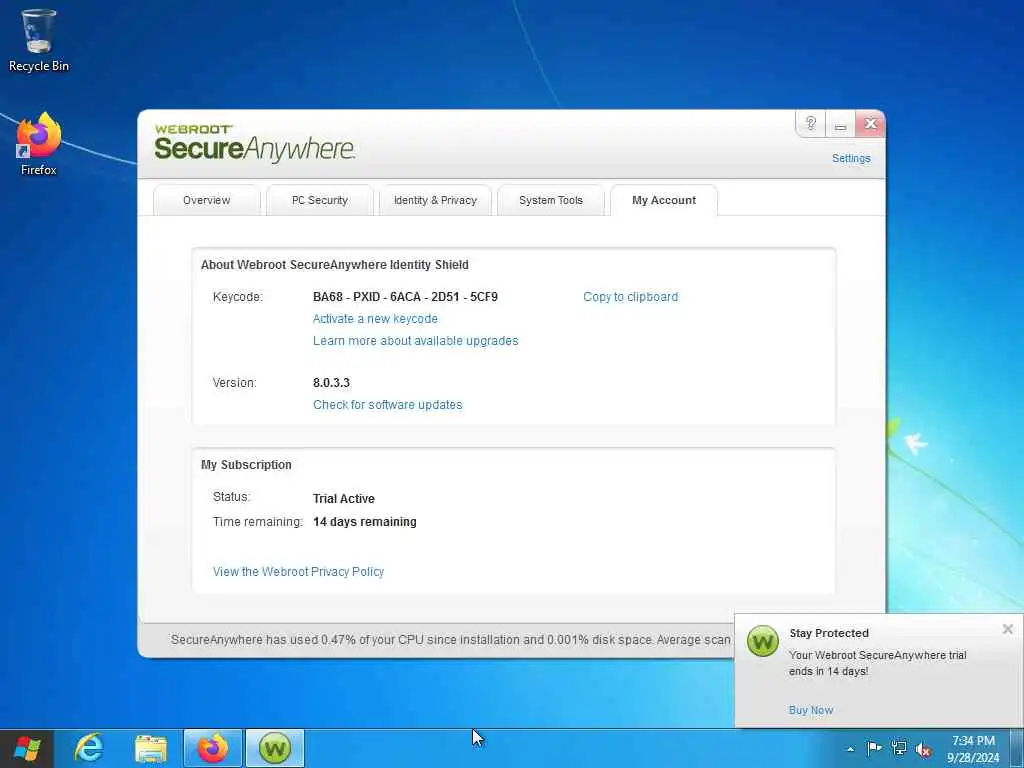Copy keycode to clipboard link
The image size is (1024, 768).
coord(630,297)
